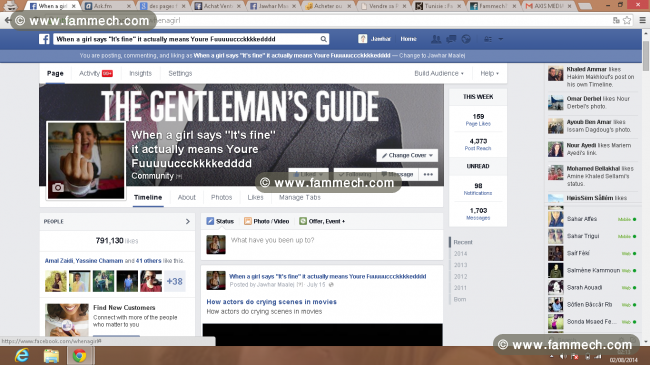The image size is (650, 365).
Task: Click Chrome back arrow
Action: coord(7,20)
